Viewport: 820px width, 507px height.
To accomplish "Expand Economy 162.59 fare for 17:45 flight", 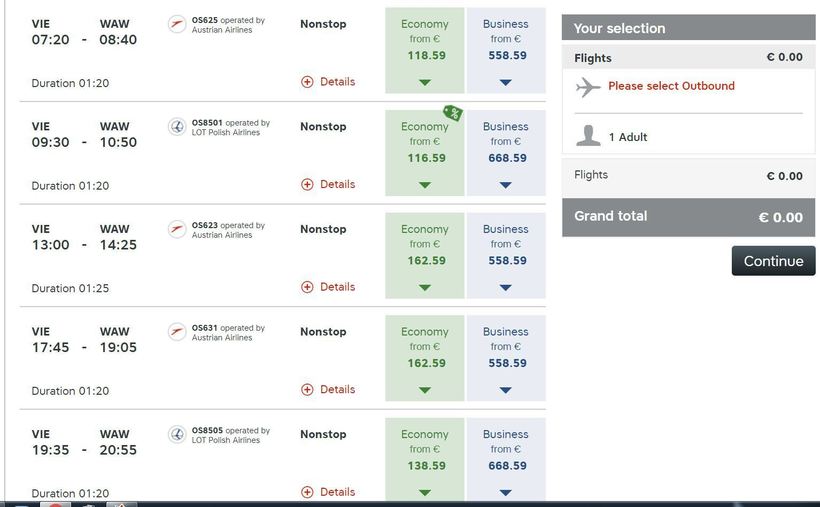I will [425, 390].
